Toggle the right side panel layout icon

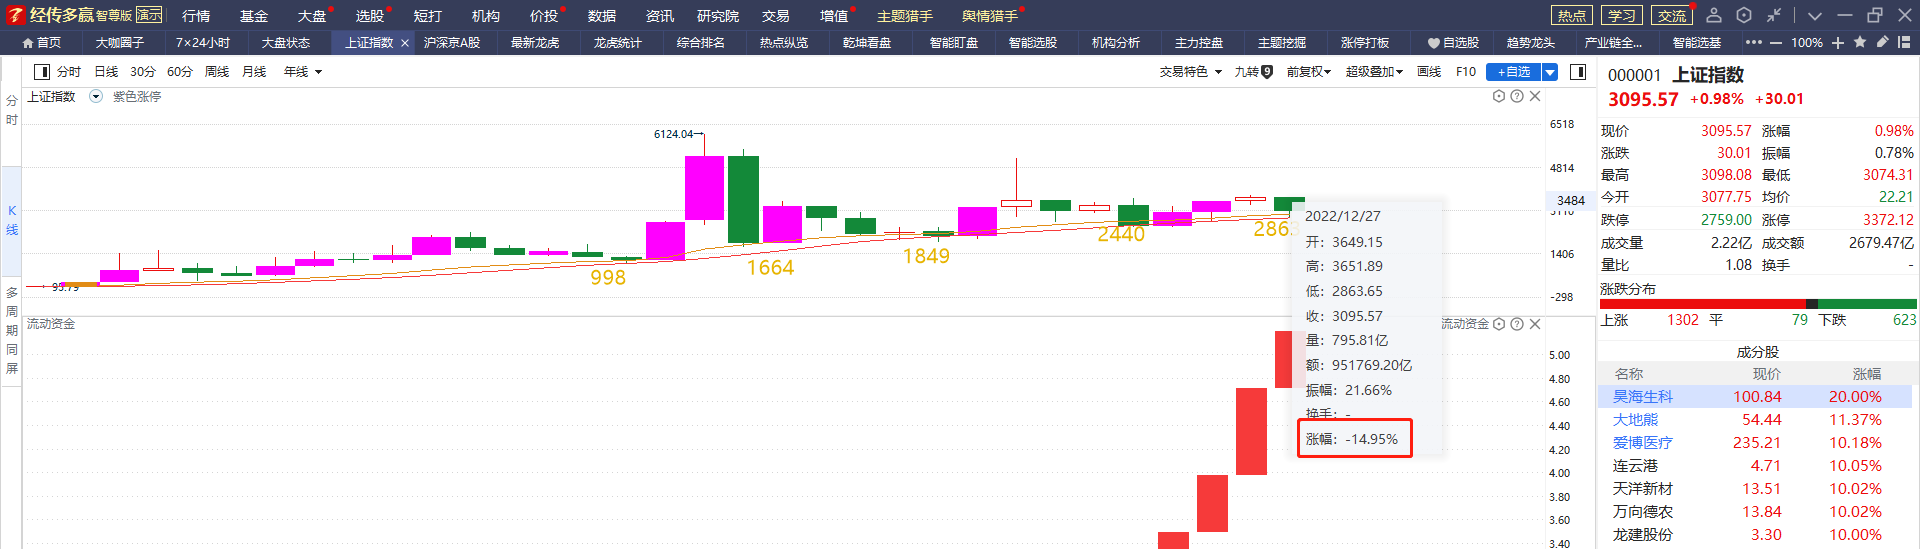(1578, 72)
